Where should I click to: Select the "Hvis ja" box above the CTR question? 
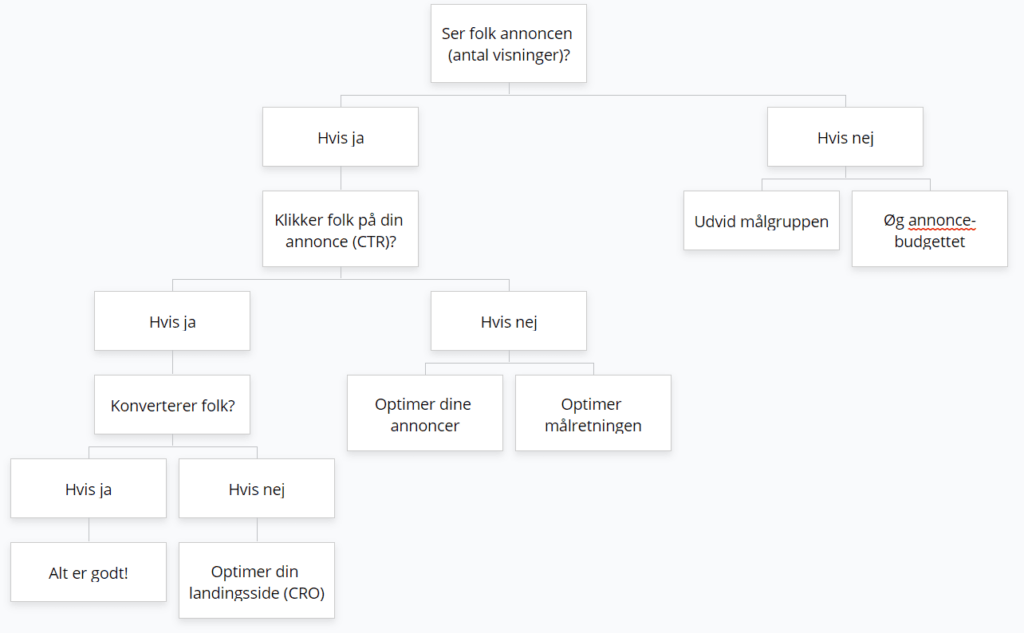(x=340, y=137)
